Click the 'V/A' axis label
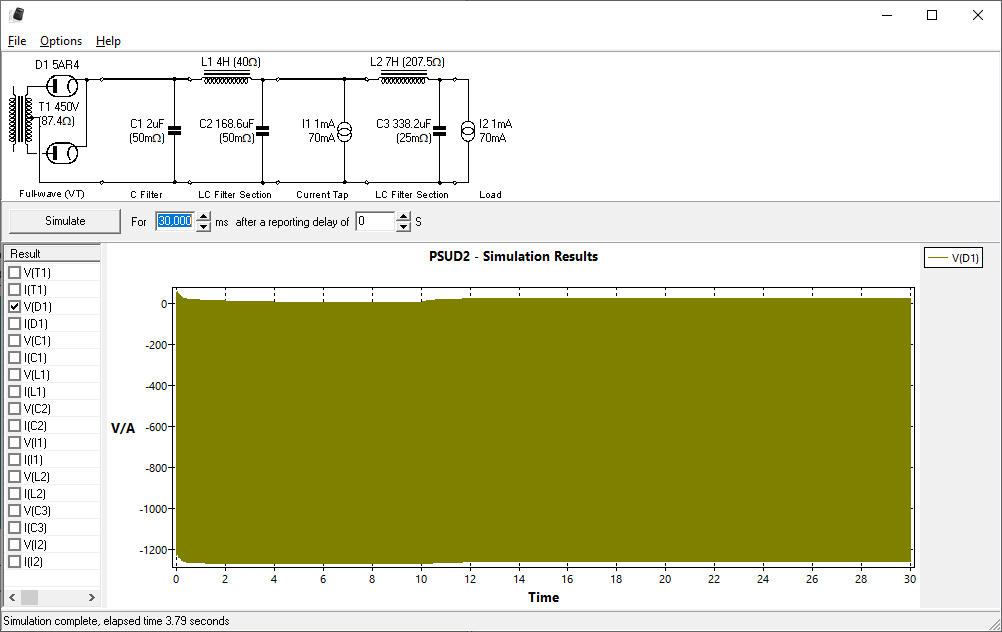 (x=123, y=428)
